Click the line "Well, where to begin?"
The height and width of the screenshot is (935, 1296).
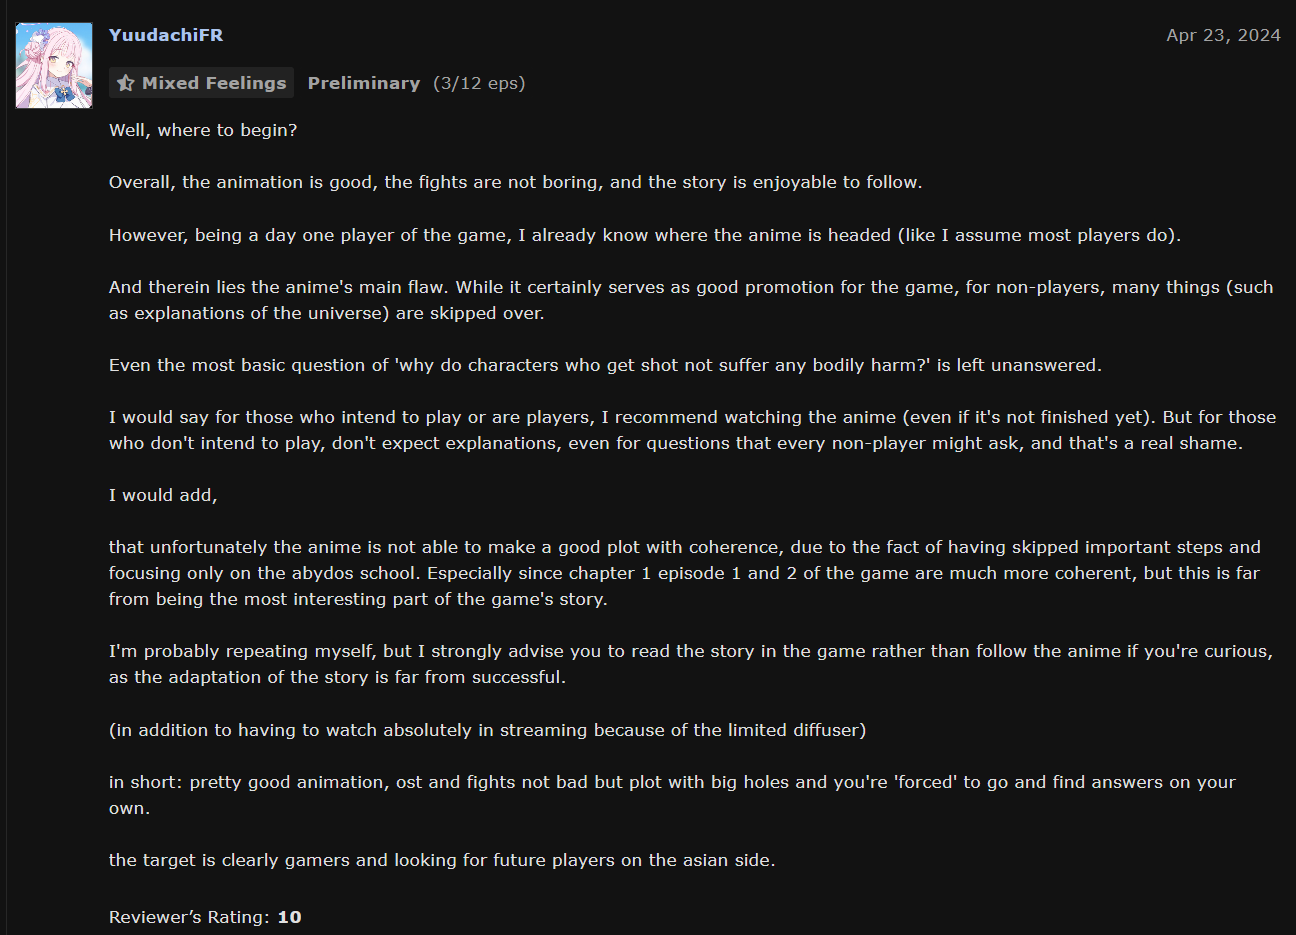203,130
